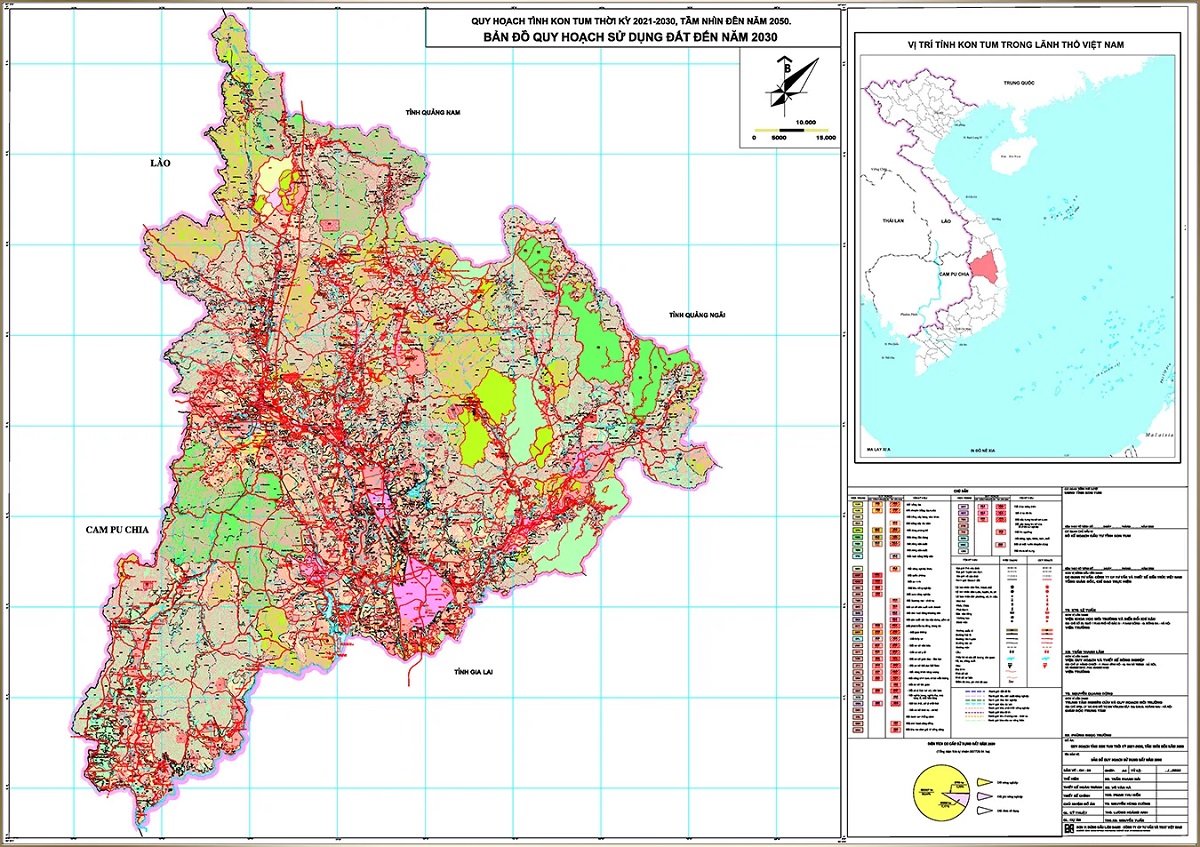
Task: Click the 'CAM PU CHIA' label on main map
Action: click(x=115, y=533)
